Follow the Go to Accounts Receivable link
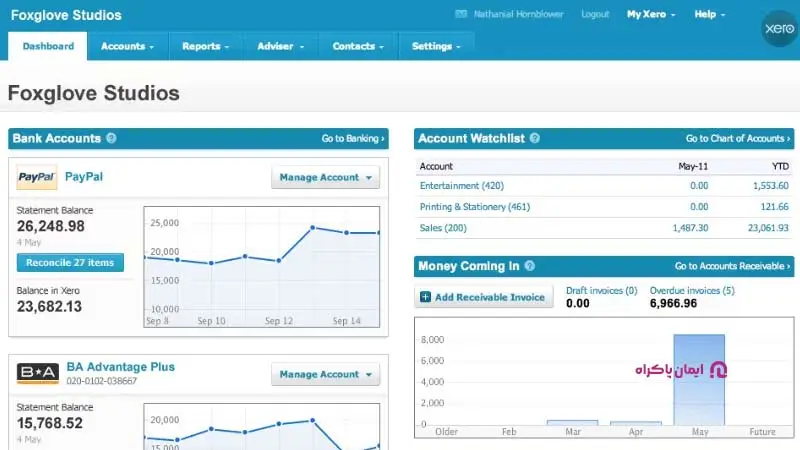Screen dimensions: 800x450 click(732, 266)
